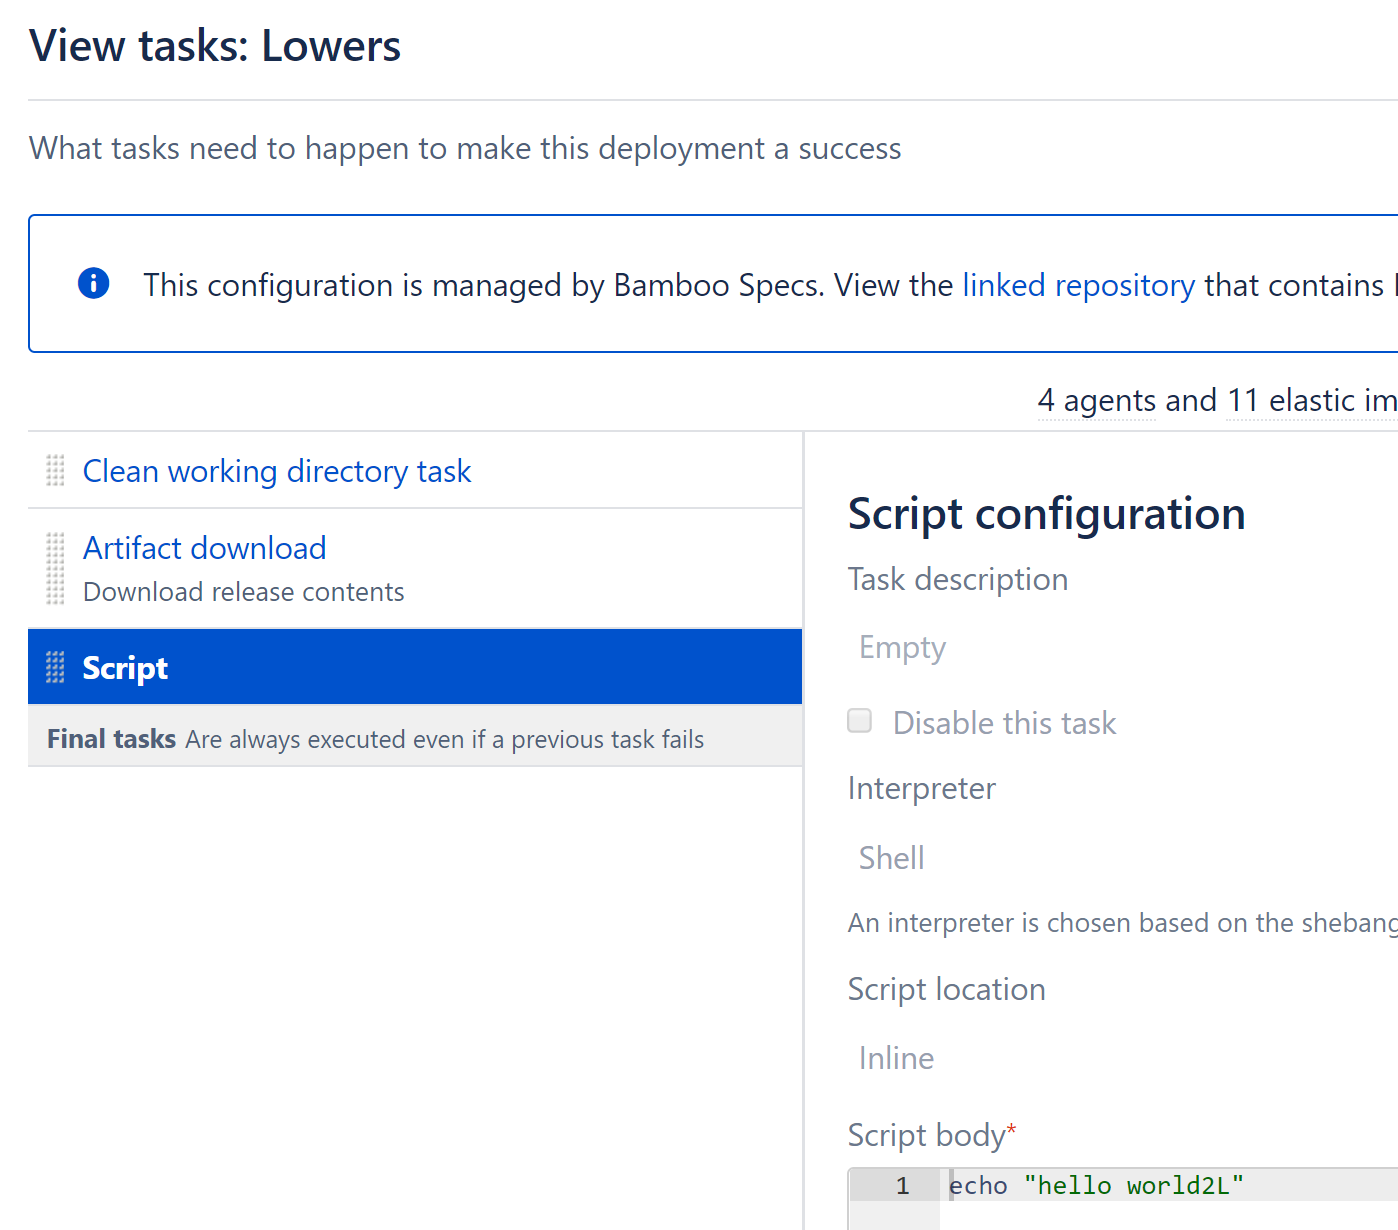
Task: Open the Clean working directory task
Action: [x=276, y=471]
